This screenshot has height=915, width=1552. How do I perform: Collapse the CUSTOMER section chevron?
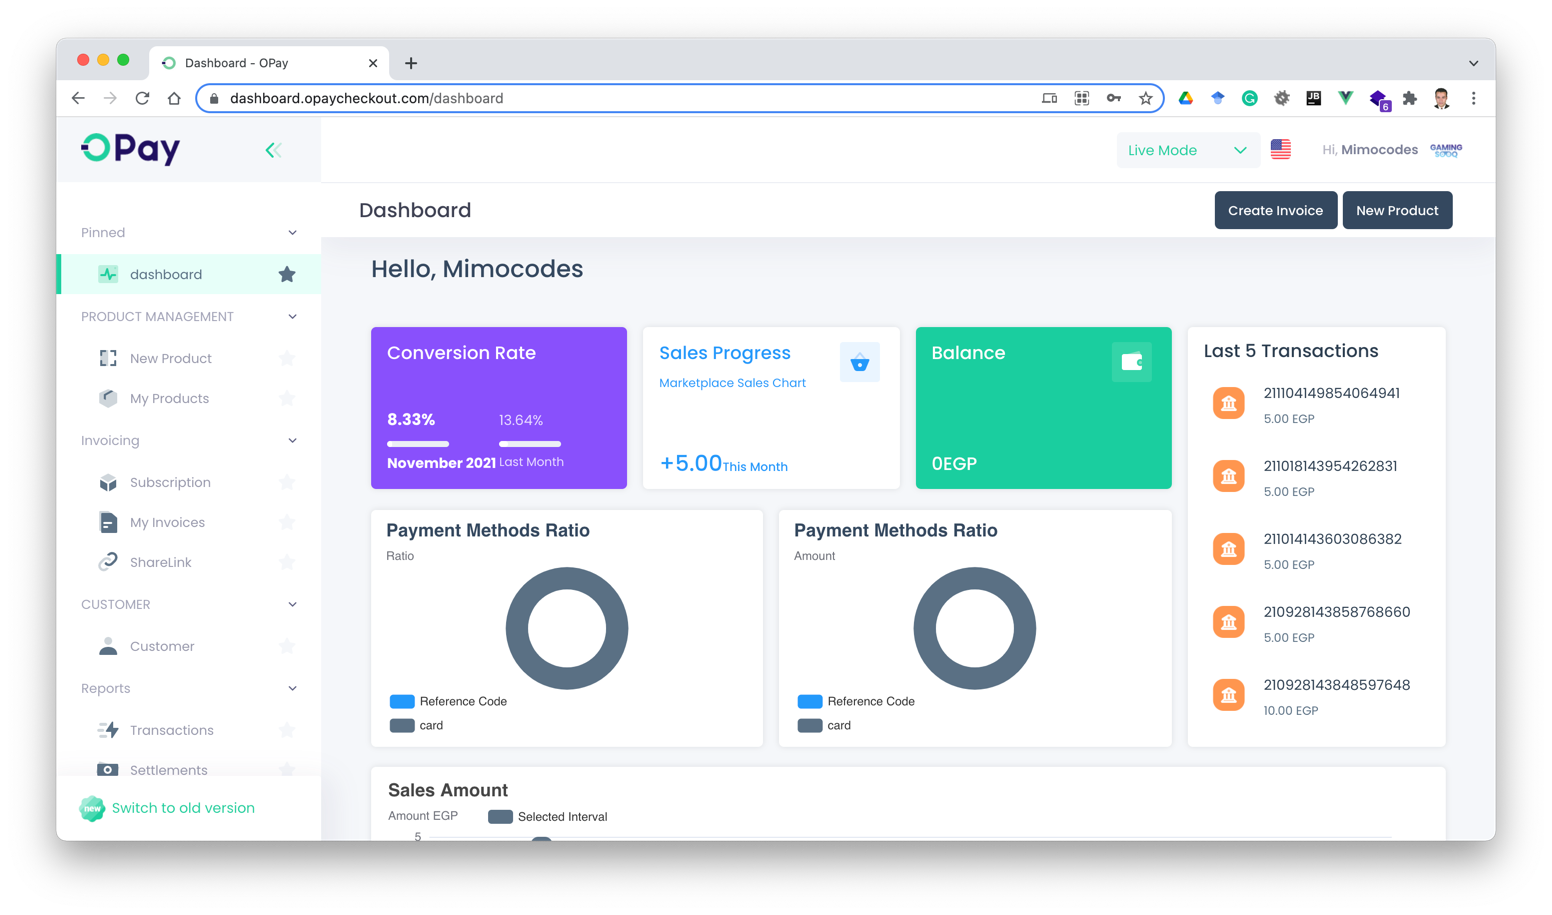(x=292, y=605)
